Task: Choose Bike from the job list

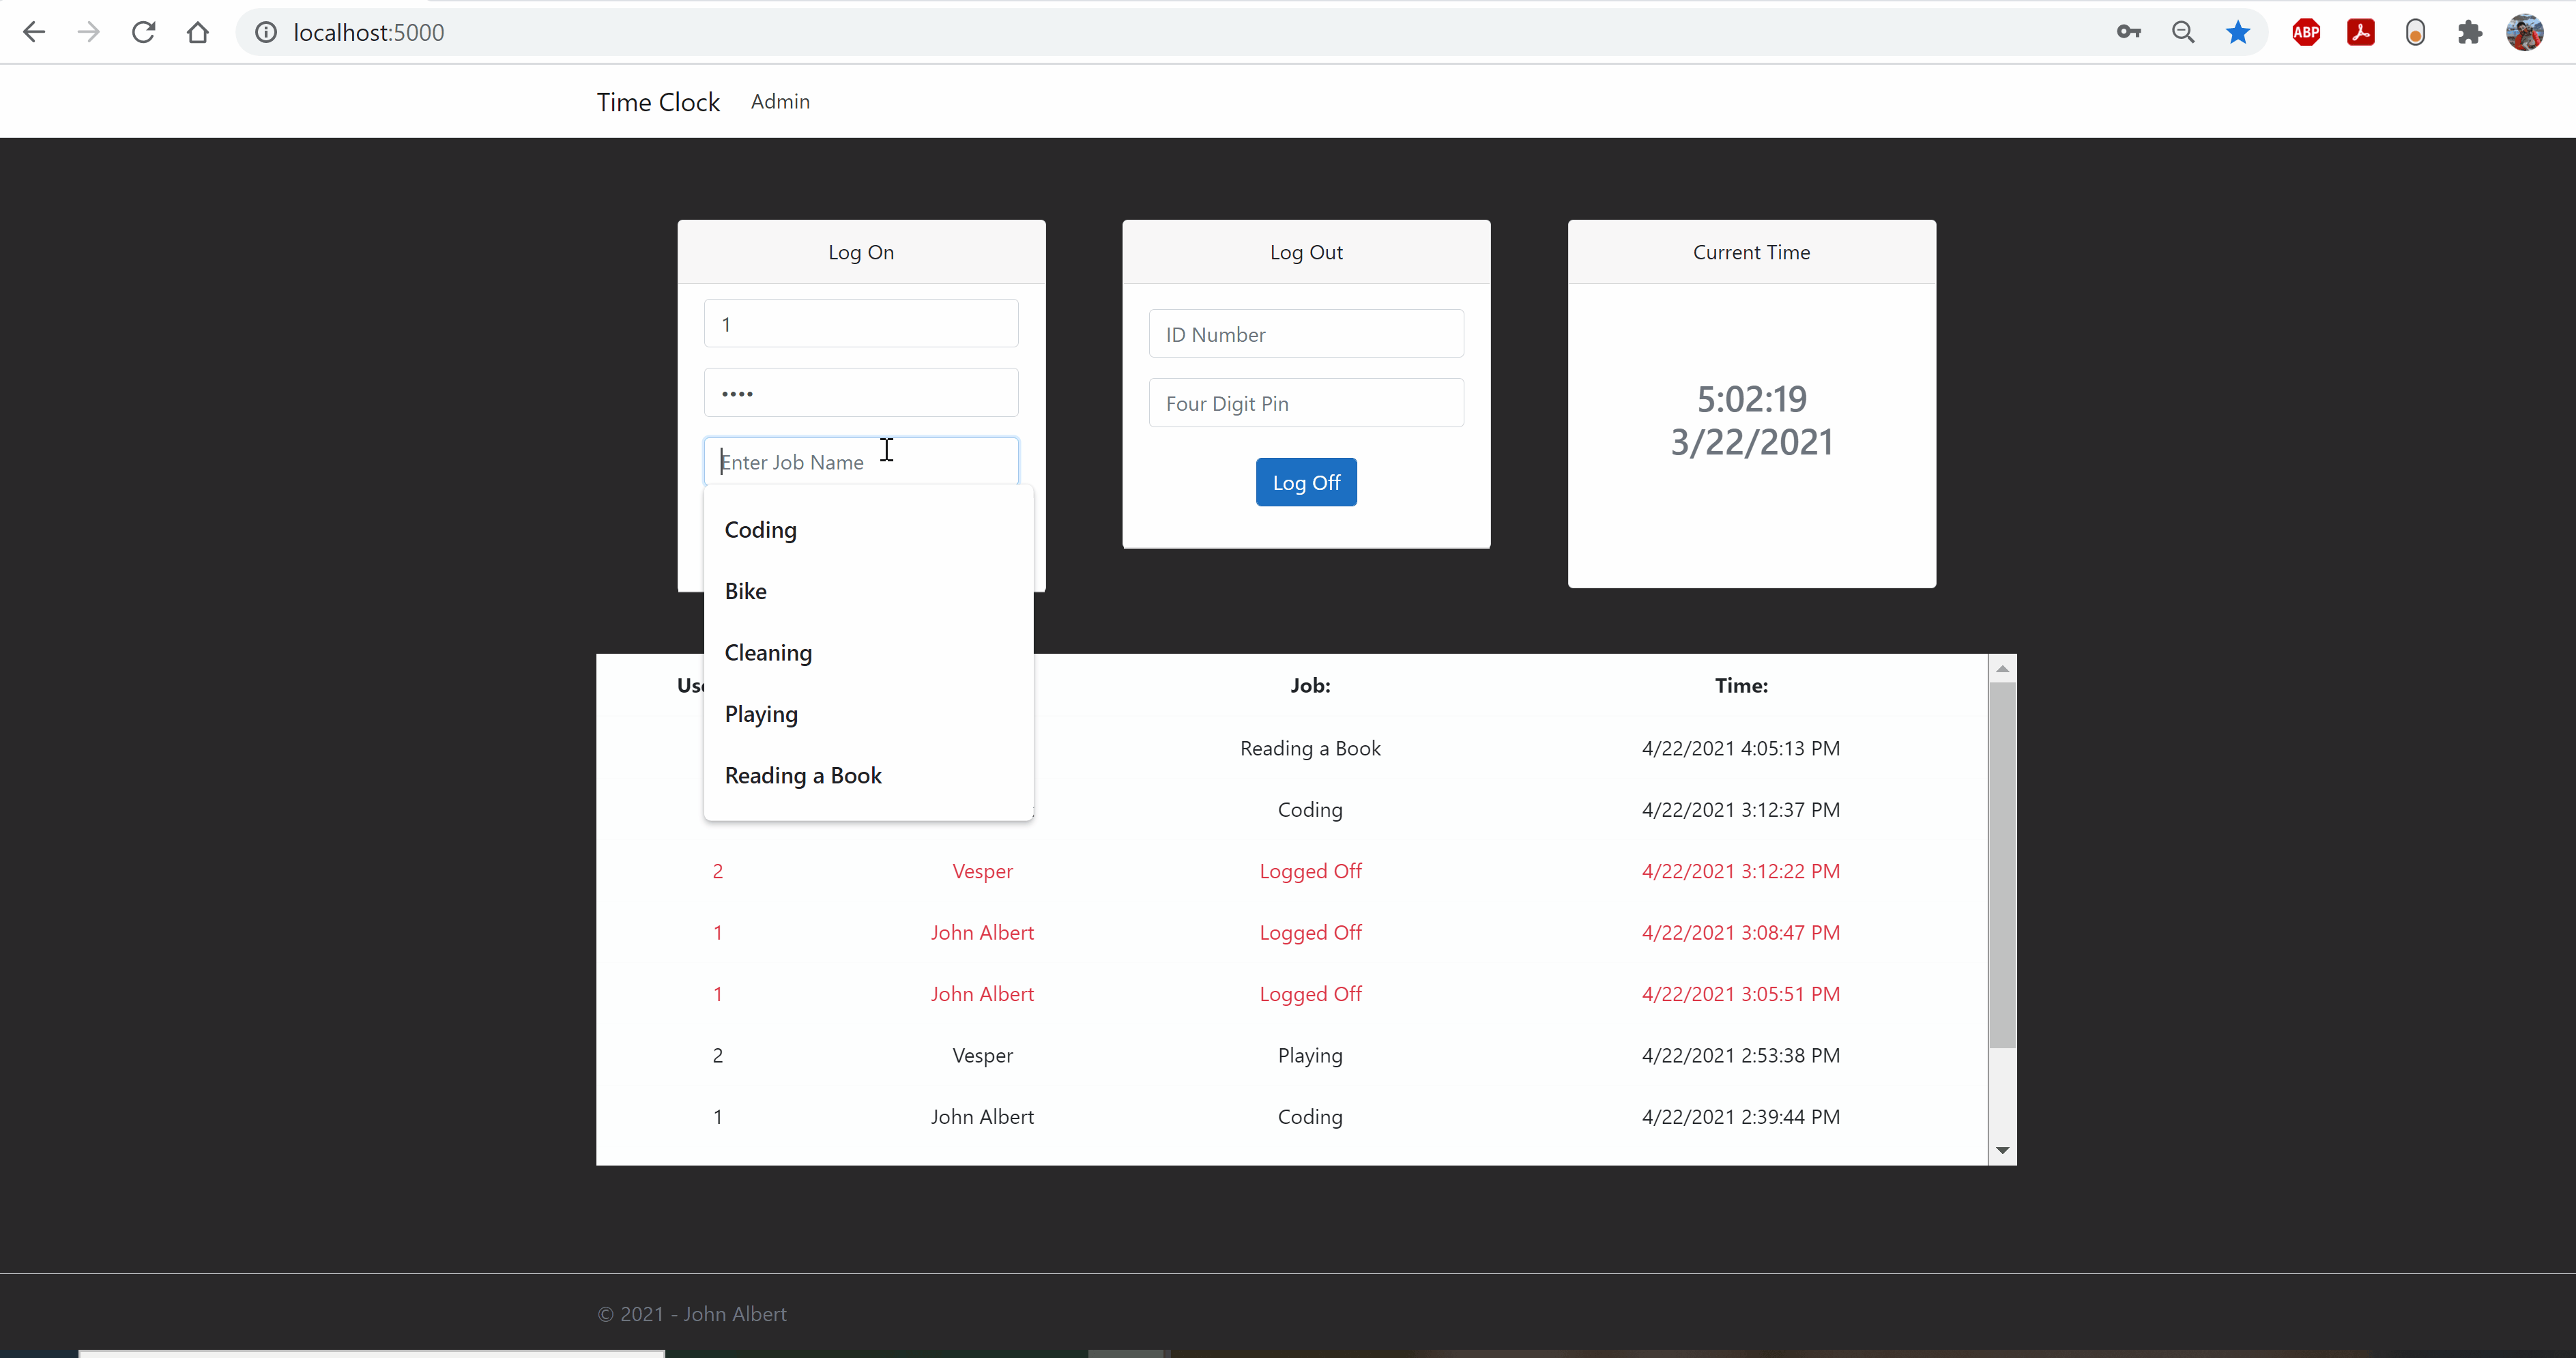Action: pyautogui.click(x=868, y=591)
